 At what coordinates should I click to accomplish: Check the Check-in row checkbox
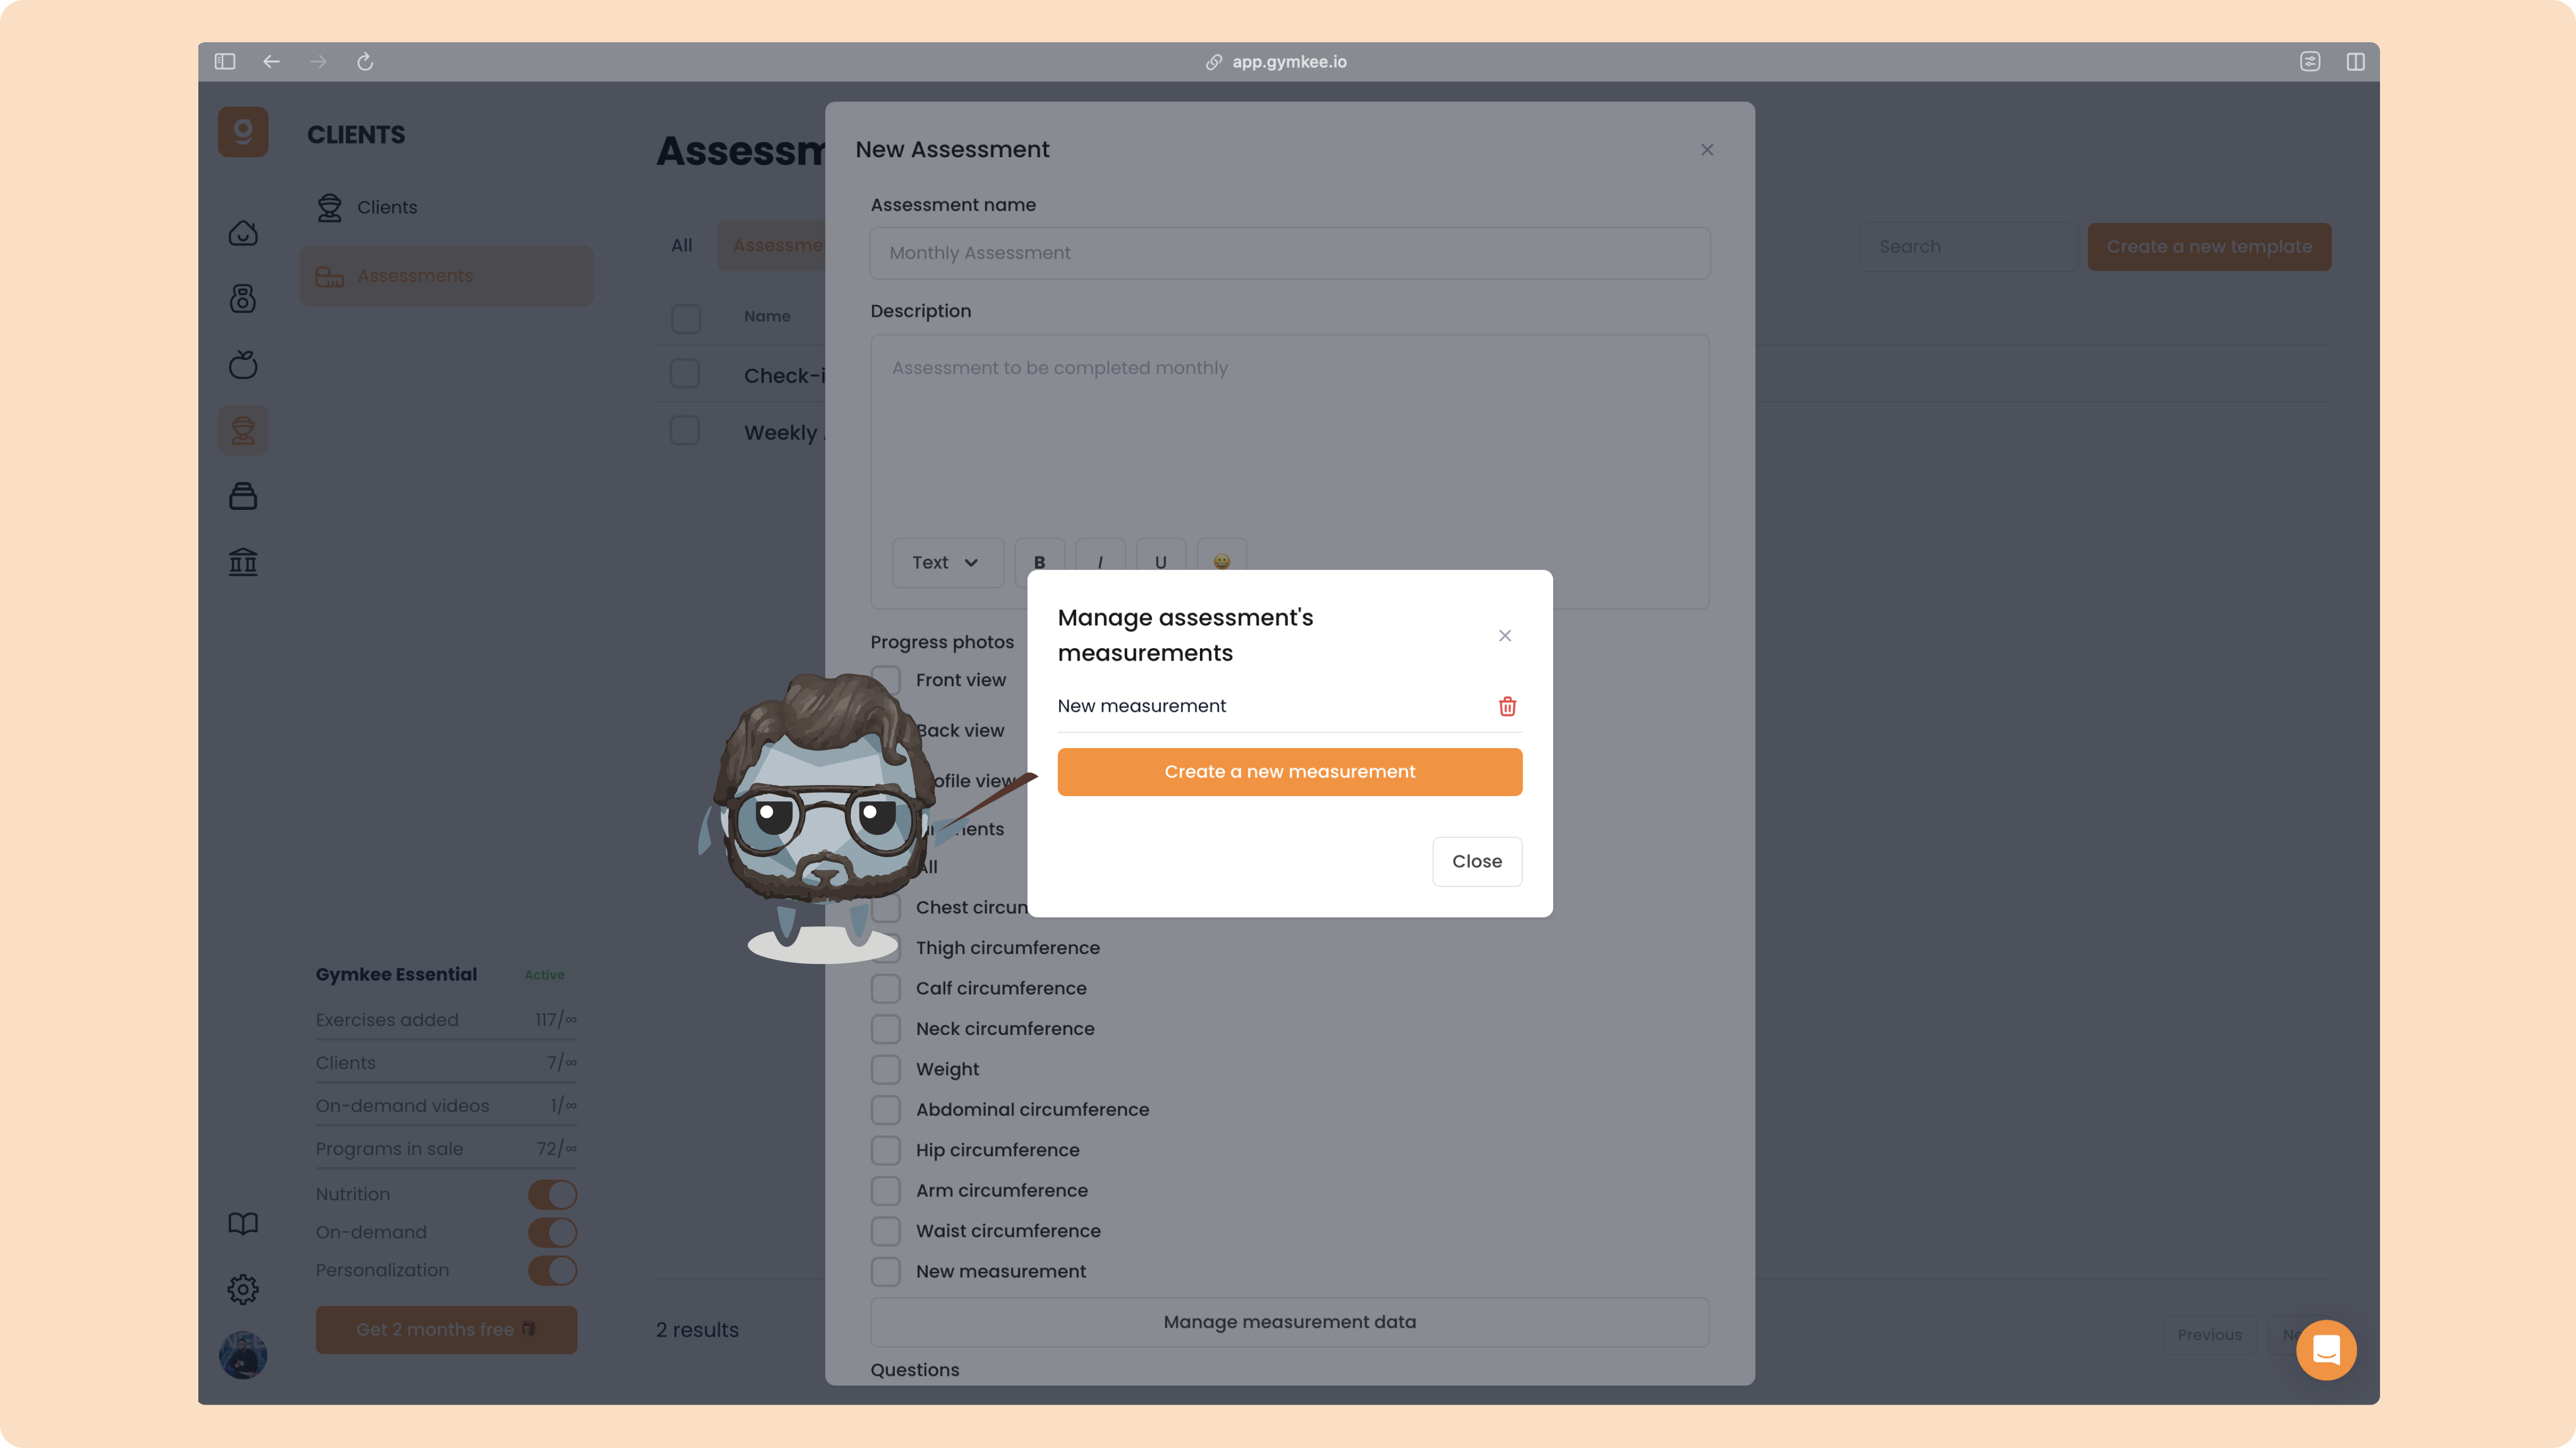coord(685,374)
